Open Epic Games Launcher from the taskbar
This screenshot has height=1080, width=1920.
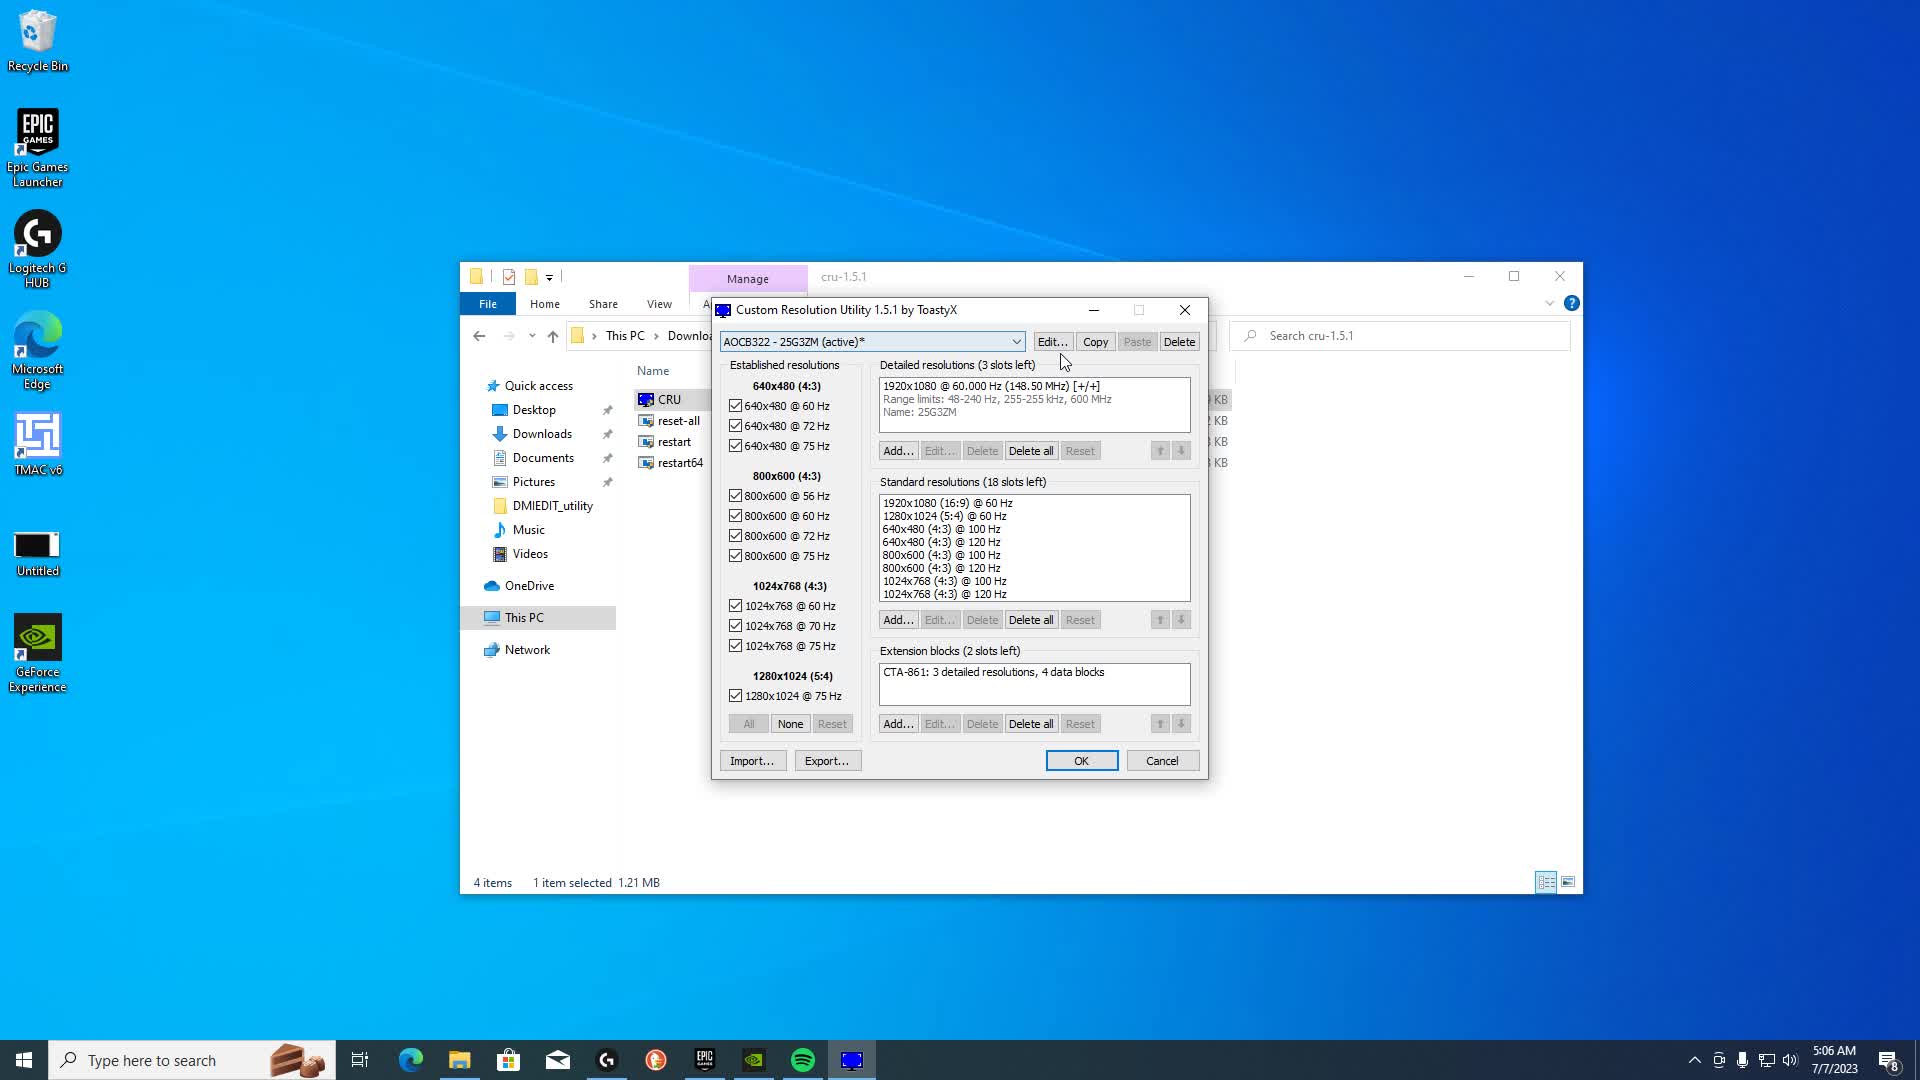(x=705, y=1059)
